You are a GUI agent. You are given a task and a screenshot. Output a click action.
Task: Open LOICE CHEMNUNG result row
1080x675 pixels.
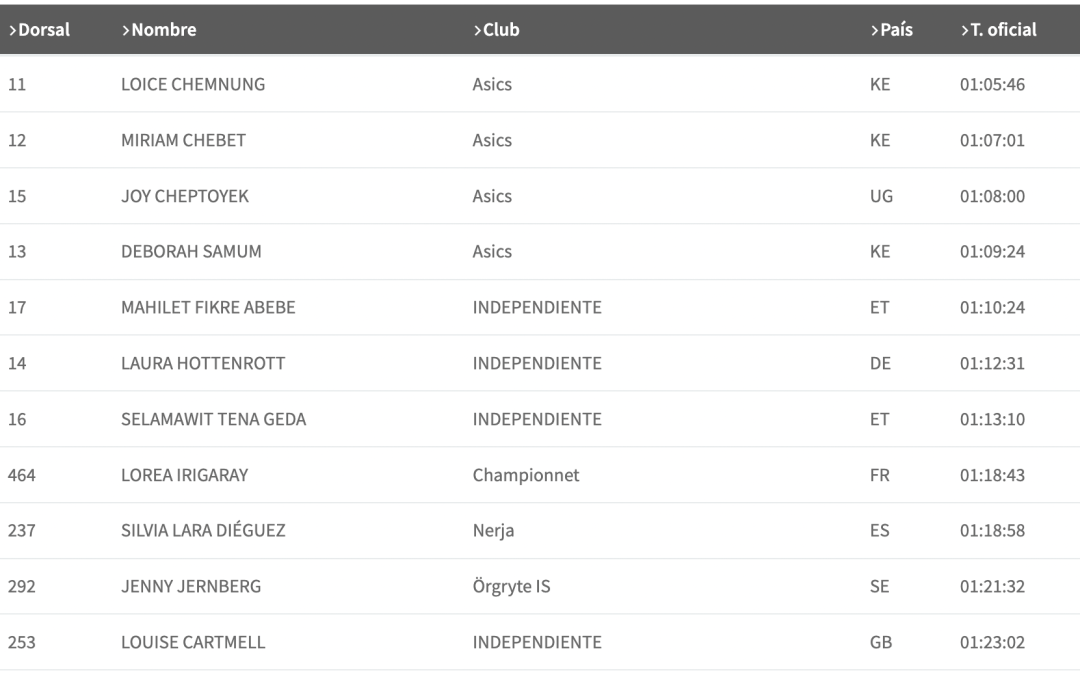(193, 85)
